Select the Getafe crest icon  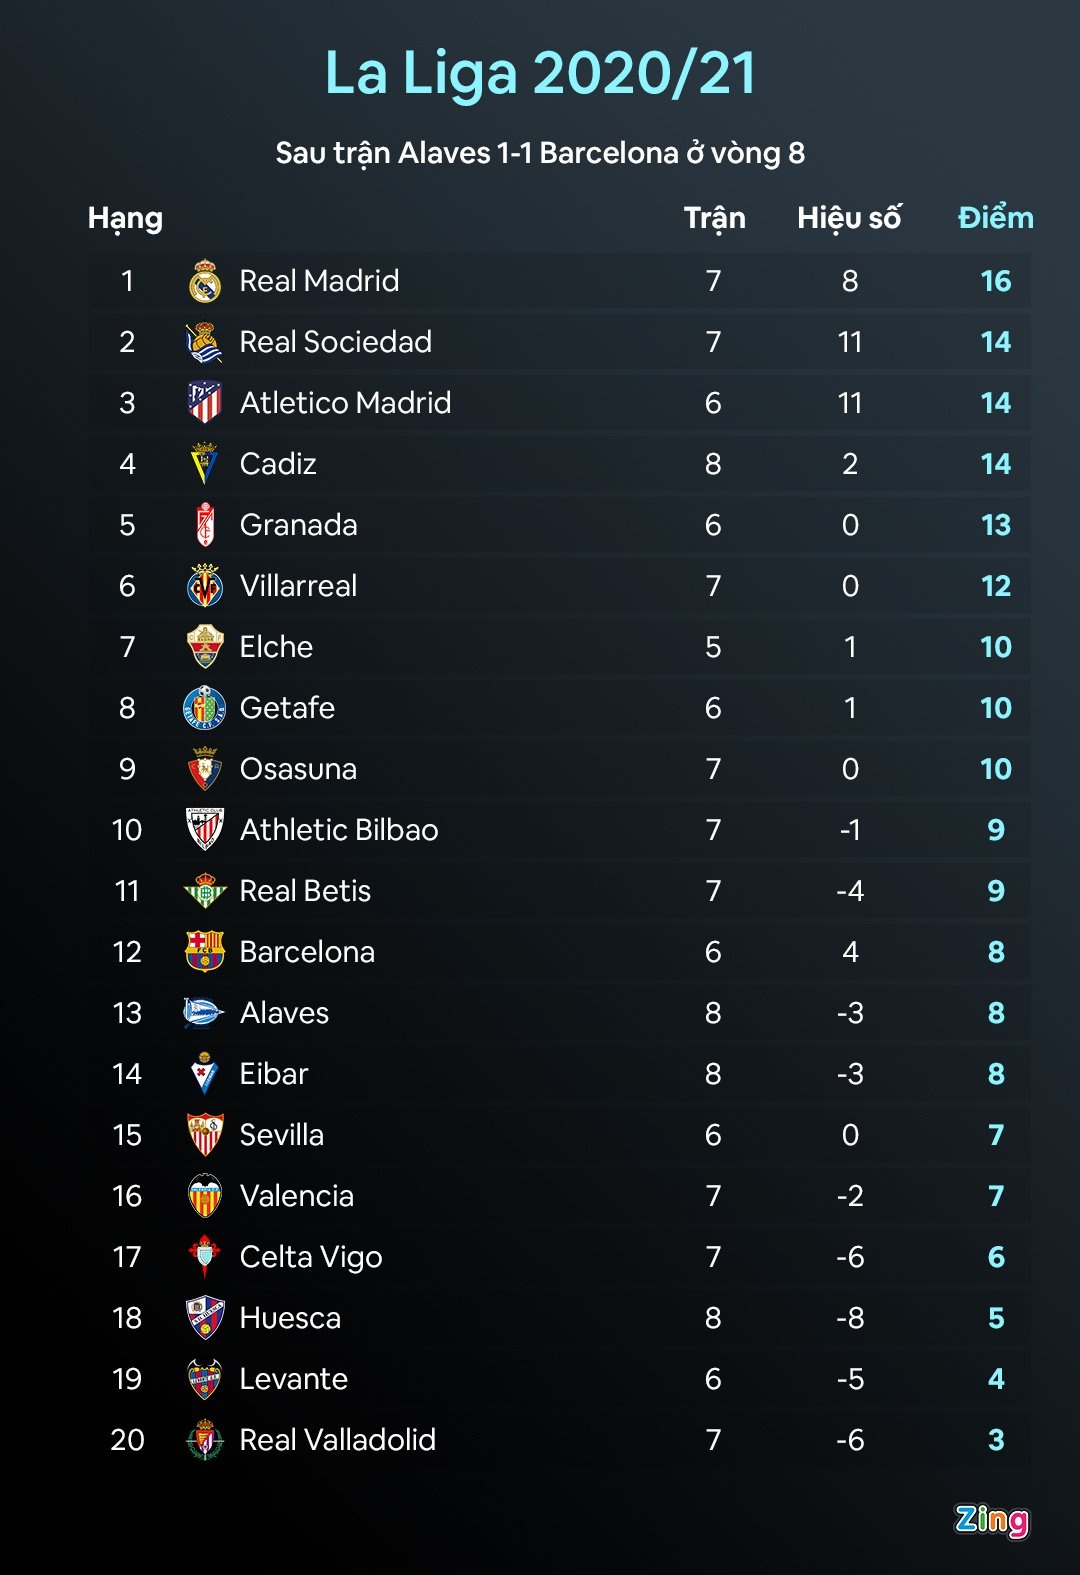[205, 708]
